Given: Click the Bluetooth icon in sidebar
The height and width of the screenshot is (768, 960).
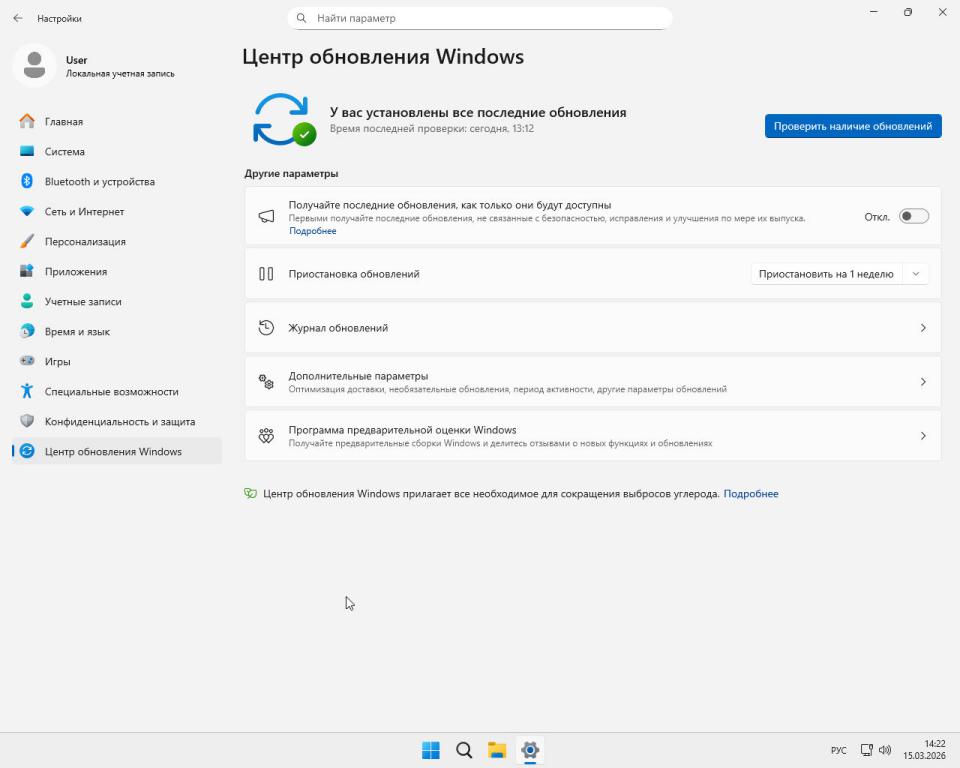Looking at the screenshot, I should pos(27,181).
